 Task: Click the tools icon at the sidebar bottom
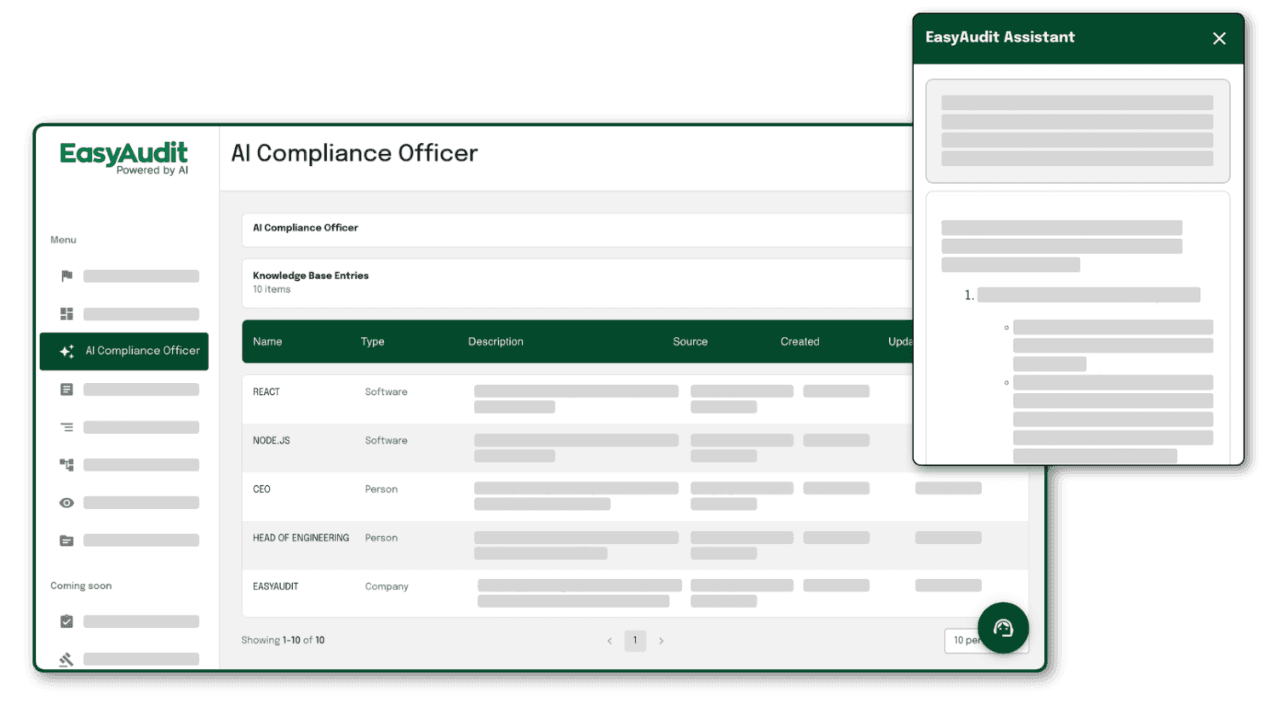(66, 659)
